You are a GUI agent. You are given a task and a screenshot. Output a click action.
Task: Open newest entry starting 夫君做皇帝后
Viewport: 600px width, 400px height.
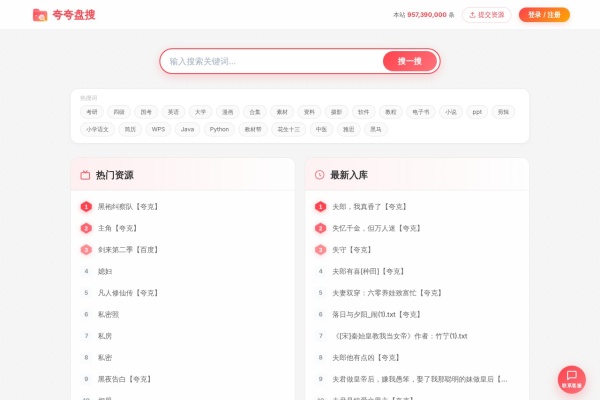(x=420, y=379)
